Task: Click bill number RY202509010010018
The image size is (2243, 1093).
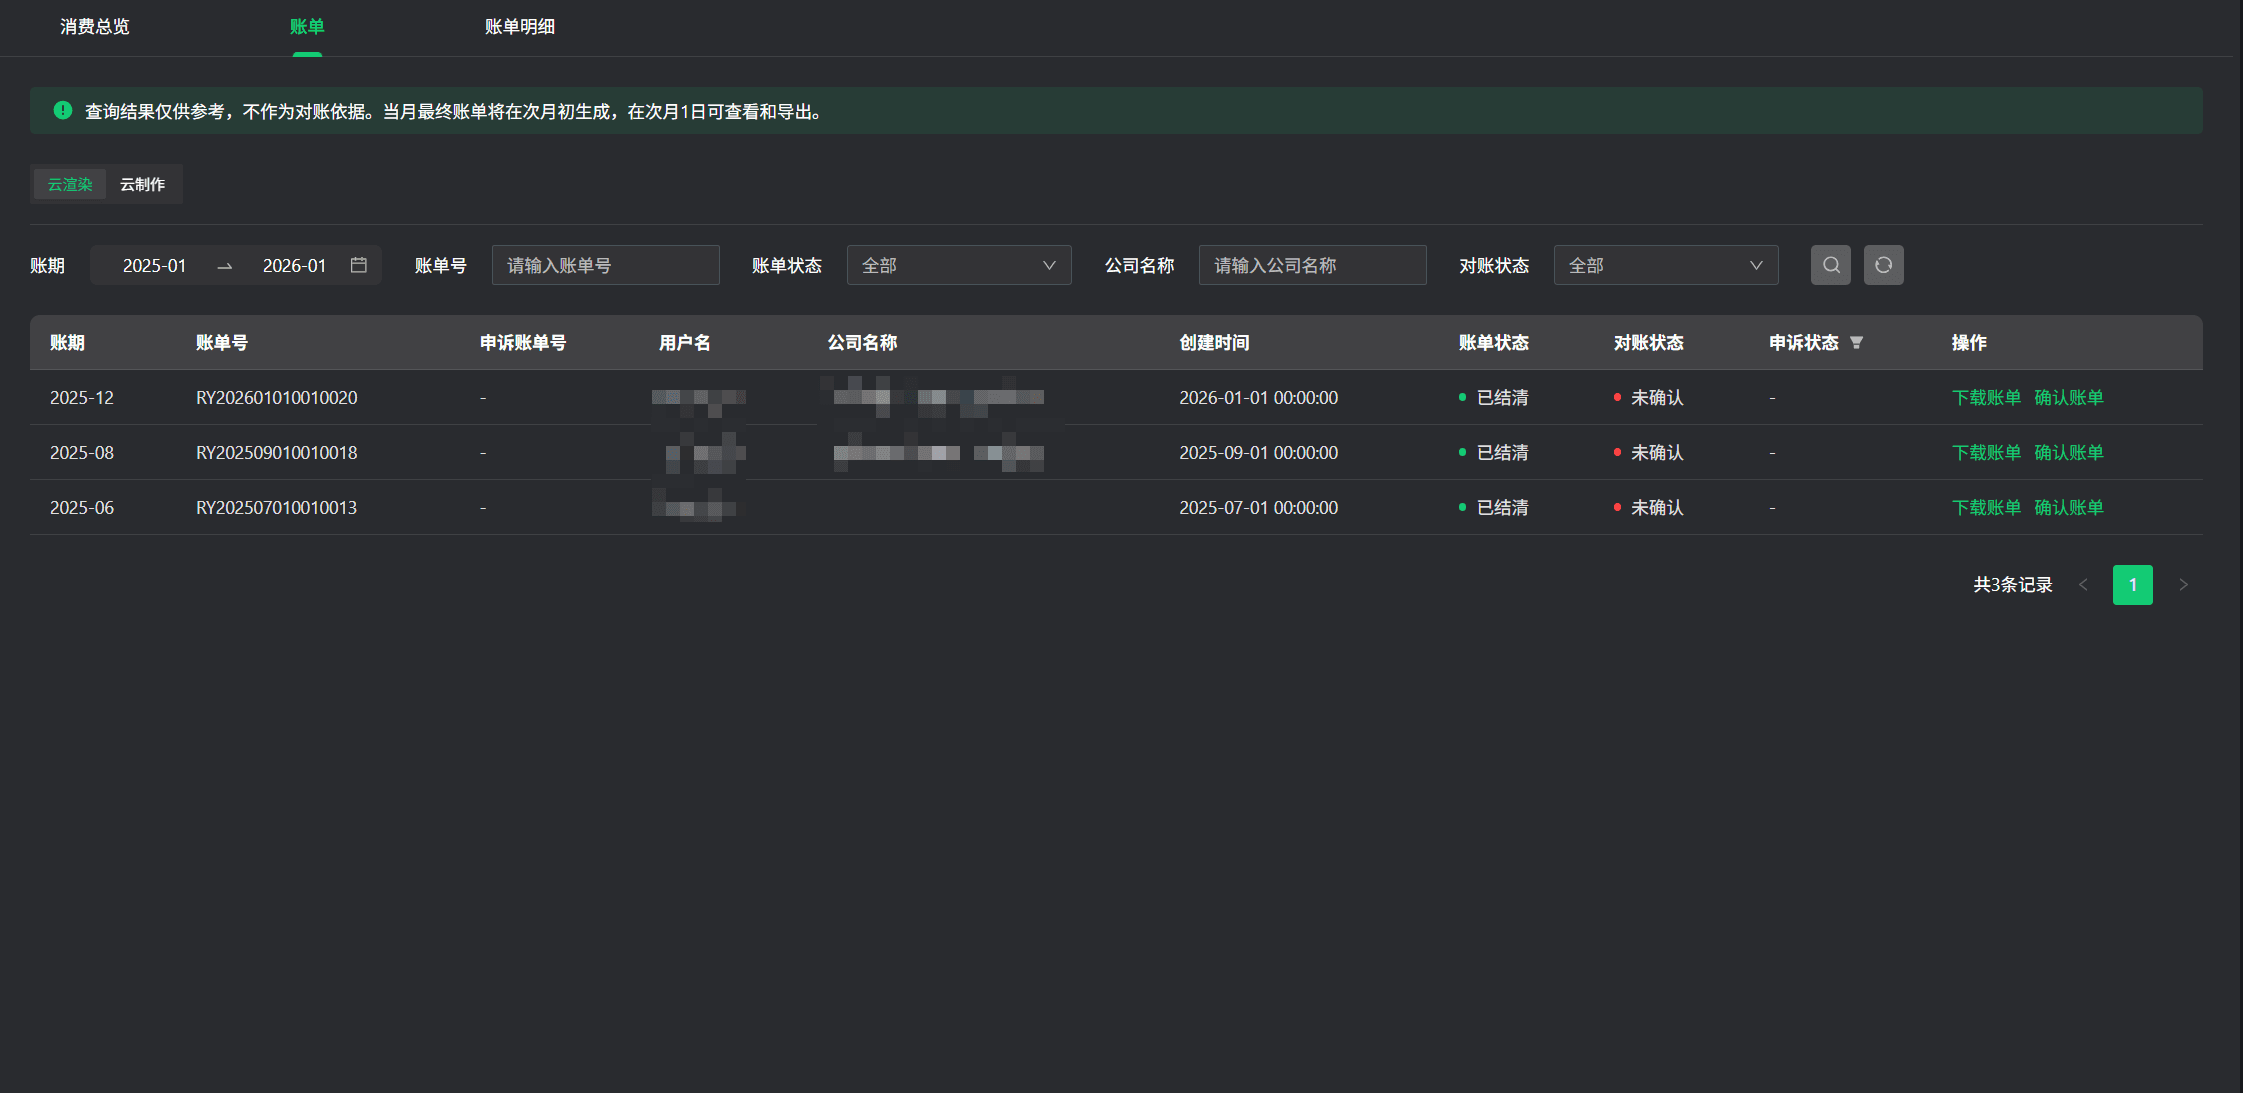Action: 277,453
